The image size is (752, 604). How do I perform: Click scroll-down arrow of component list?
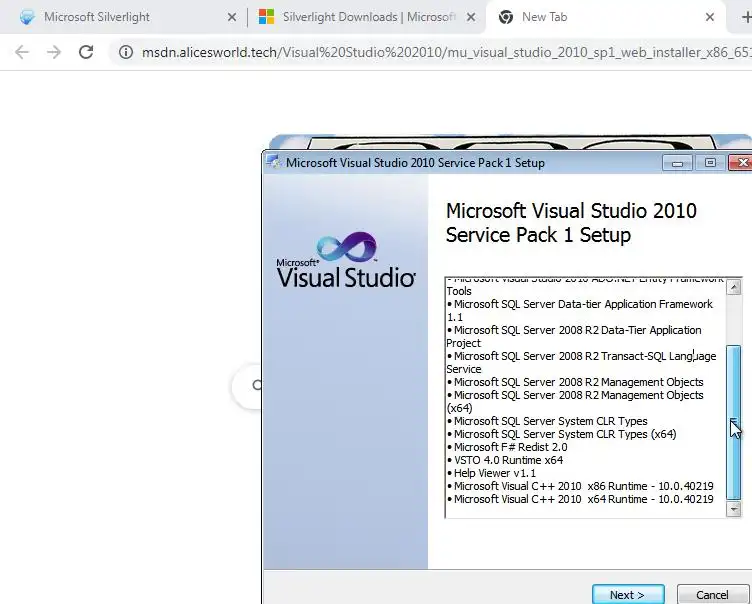point(734,509)
